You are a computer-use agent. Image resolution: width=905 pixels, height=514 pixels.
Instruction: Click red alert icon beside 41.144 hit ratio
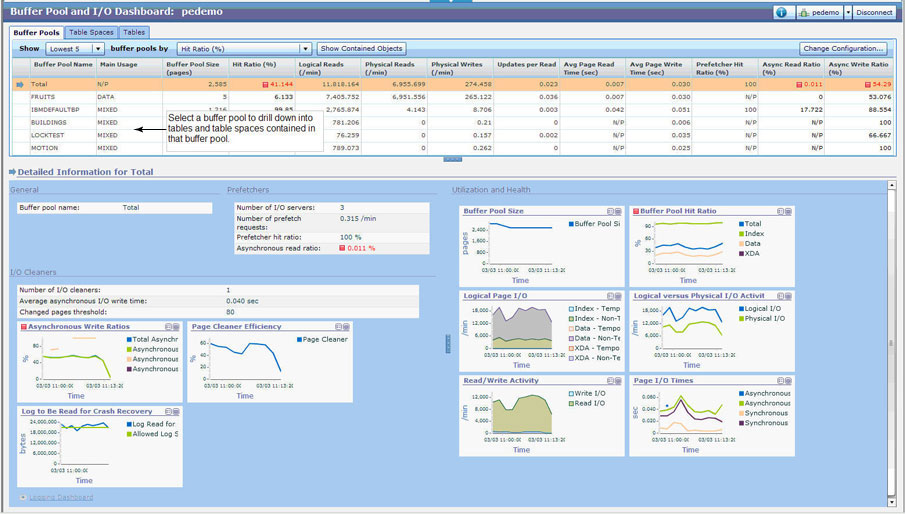coord(265,85)
